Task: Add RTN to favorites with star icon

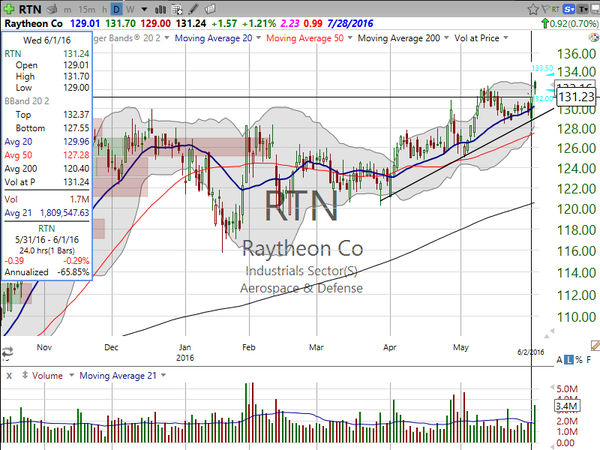Action: click(x=533, y=9)
